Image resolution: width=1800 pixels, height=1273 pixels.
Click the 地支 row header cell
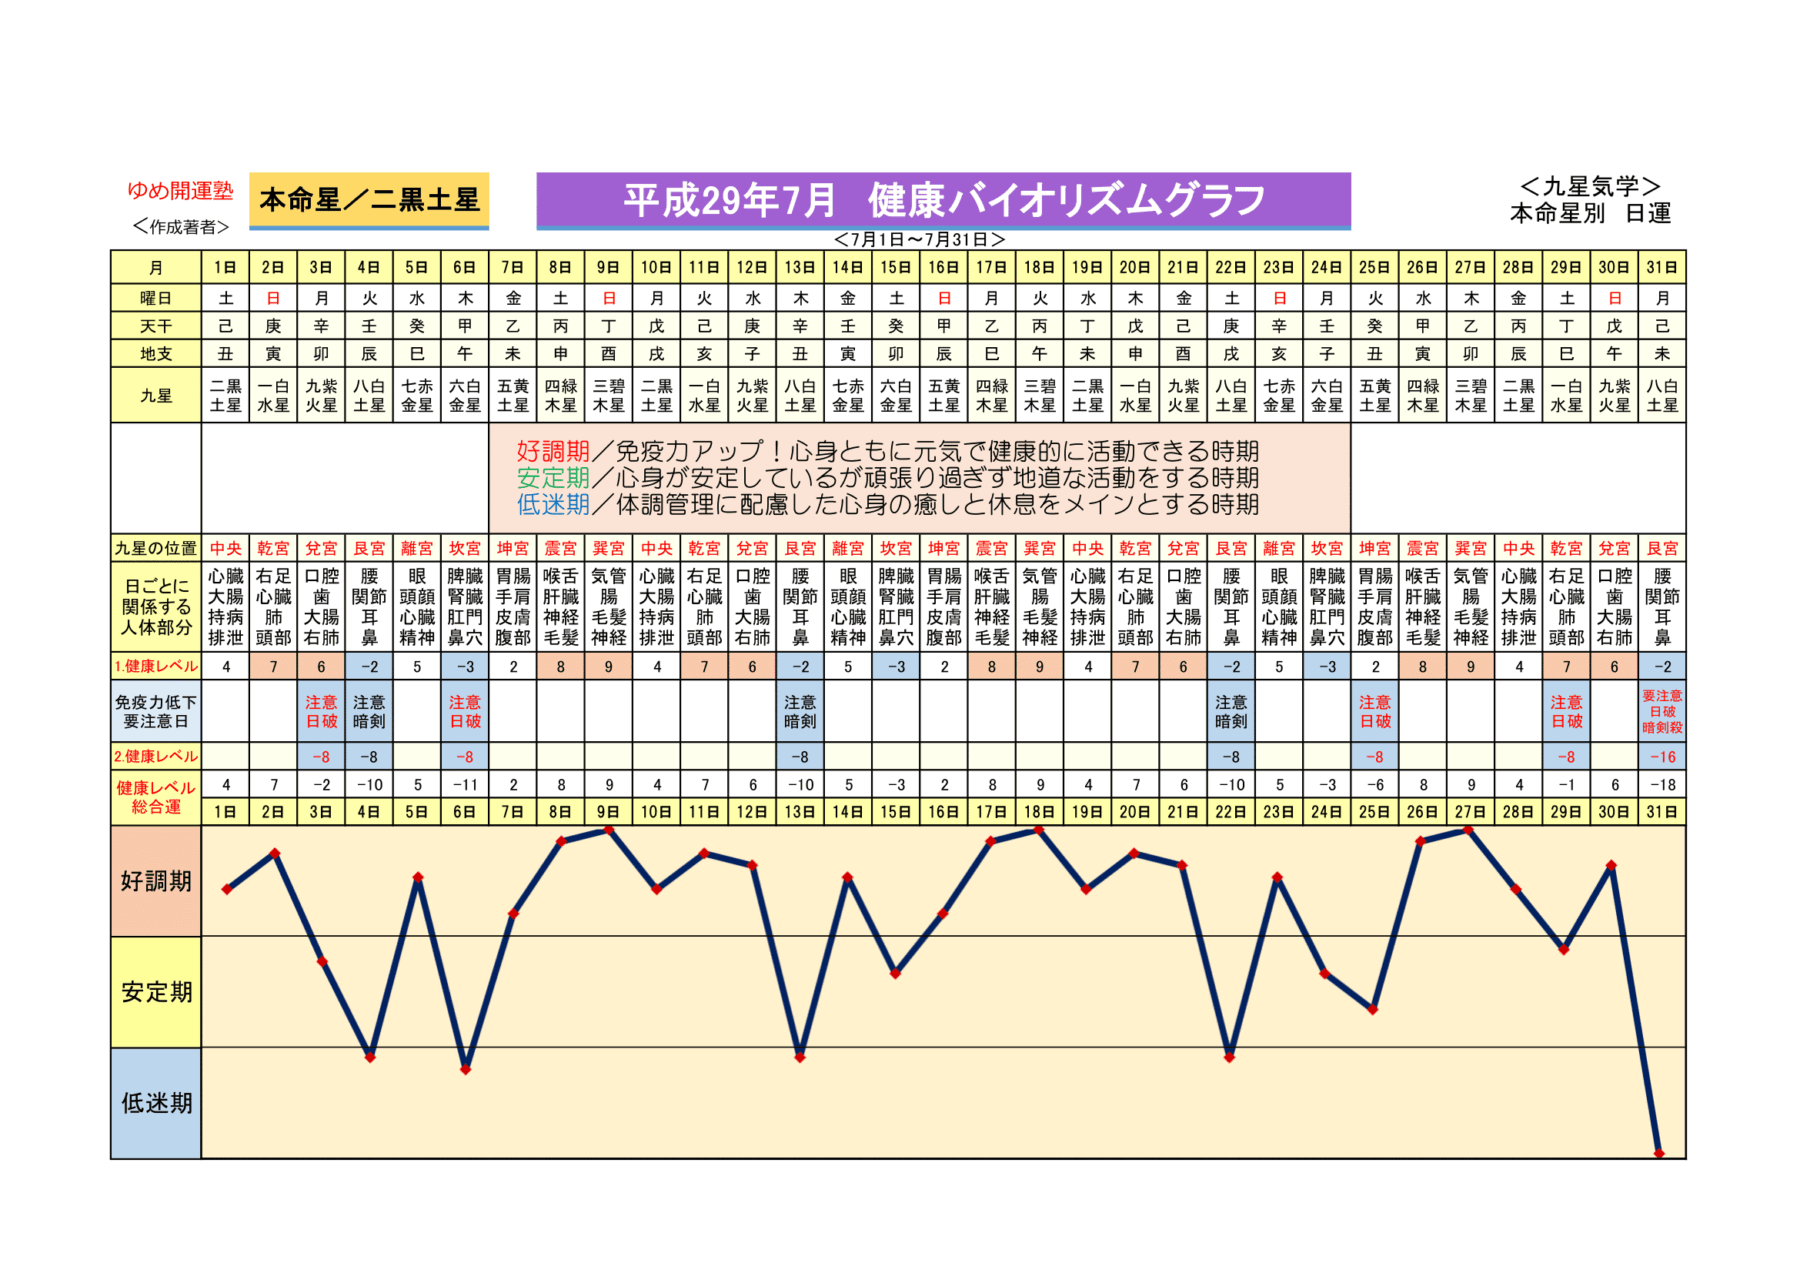(156, 354)
